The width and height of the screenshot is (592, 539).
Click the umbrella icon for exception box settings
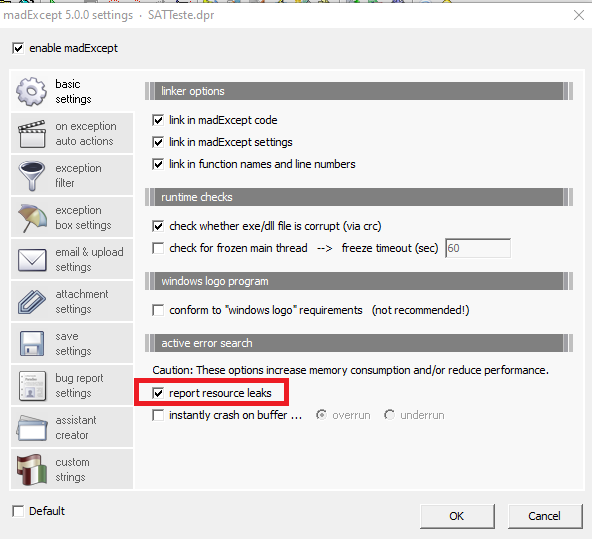32,218
